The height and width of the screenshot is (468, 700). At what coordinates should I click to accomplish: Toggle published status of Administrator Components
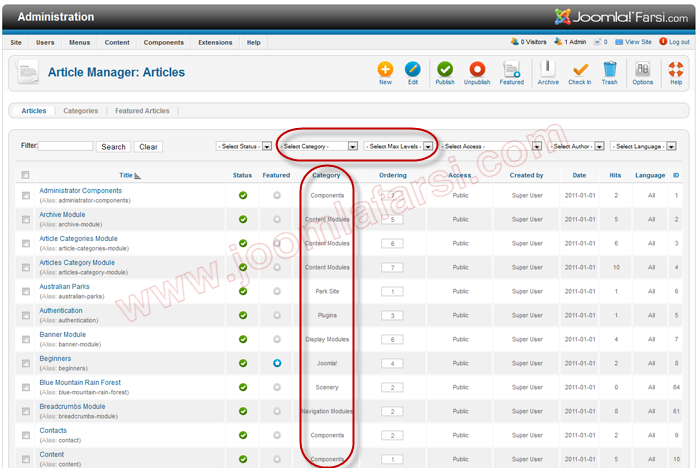click(243, 195)
